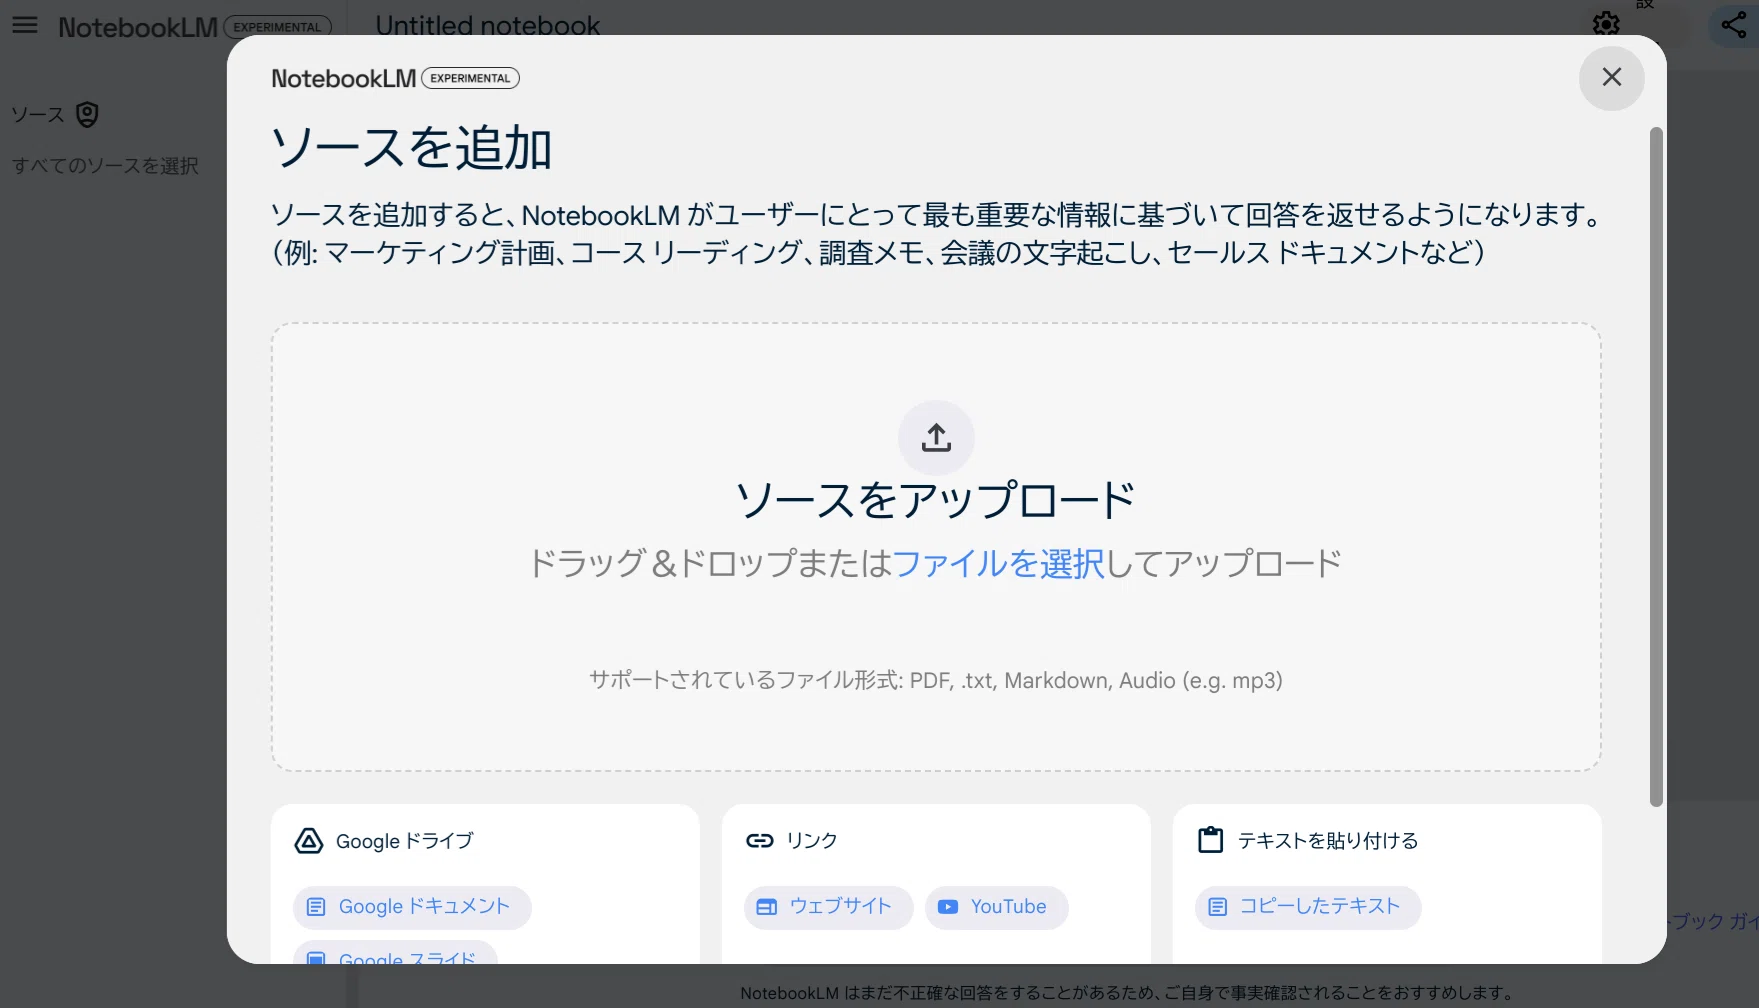Select the YouTube chip
1759x1008 pixels.
(996, 907)
